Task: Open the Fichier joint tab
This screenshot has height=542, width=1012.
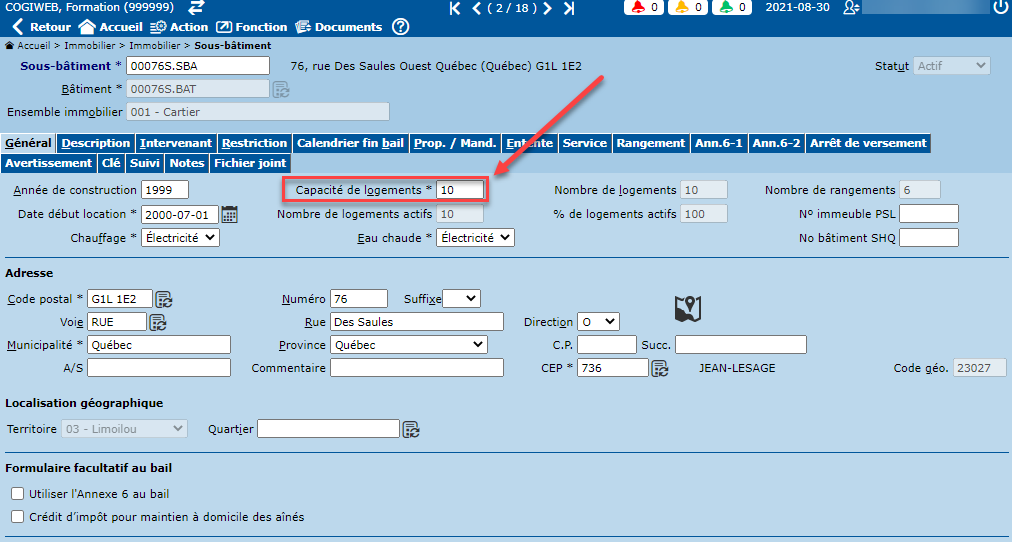Action: (249, 163)
